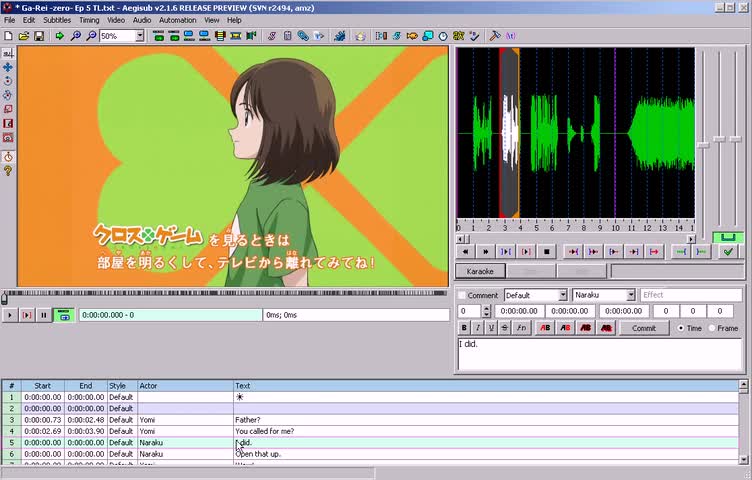Save subtitles with the floppy disk icon

pyautogui.click(x=39, y=36)
